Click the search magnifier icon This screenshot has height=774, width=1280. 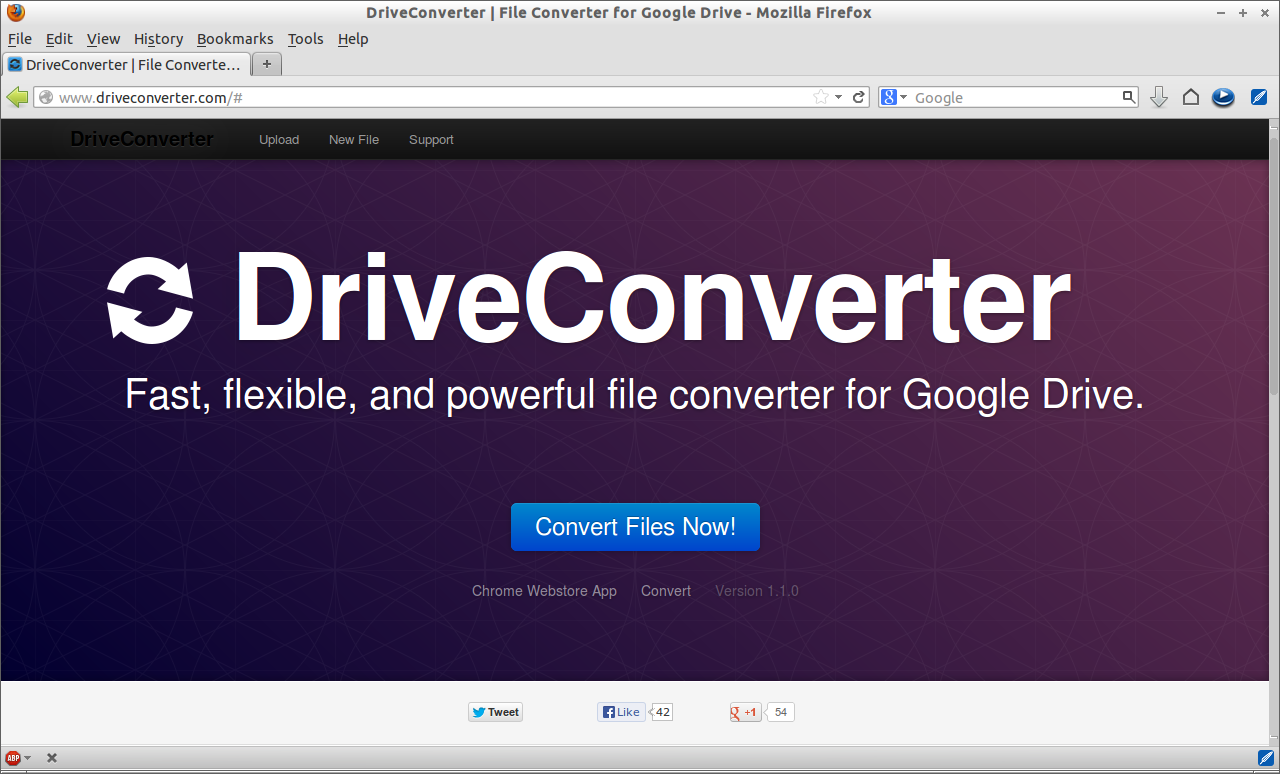pyautogui.click(x=1129, y=97)
